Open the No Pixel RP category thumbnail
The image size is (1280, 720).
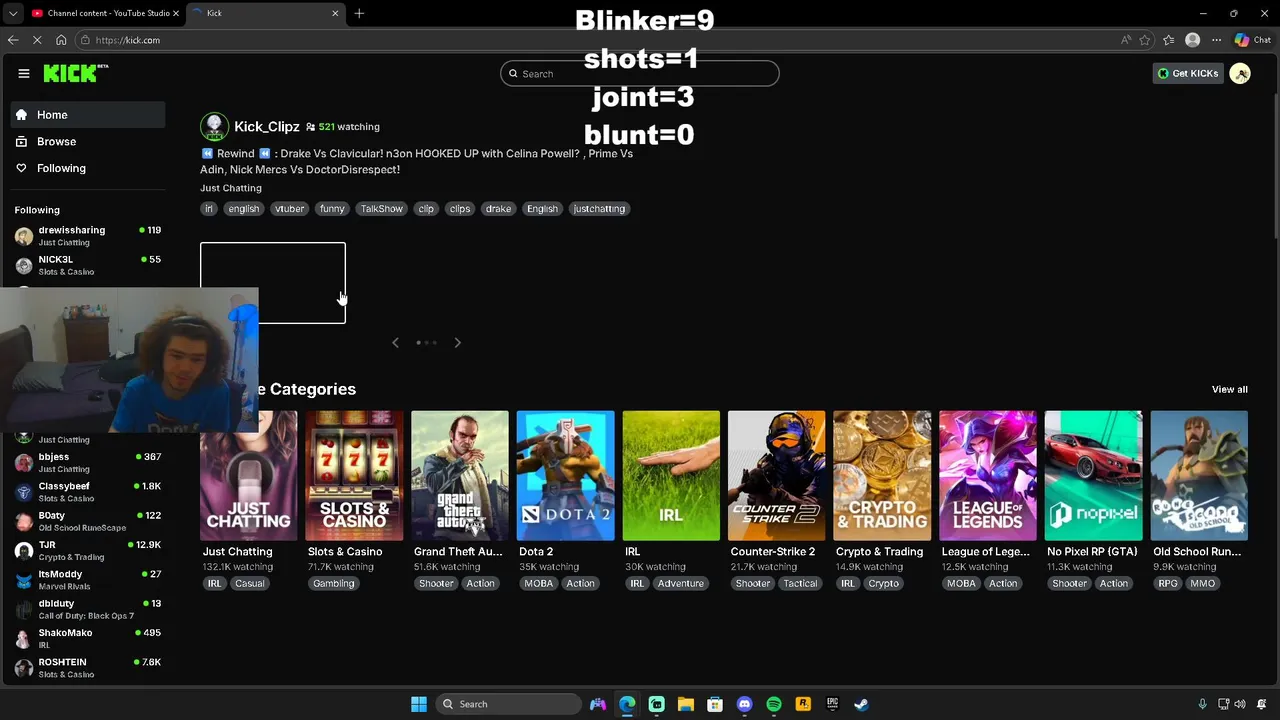point(1093,476)
